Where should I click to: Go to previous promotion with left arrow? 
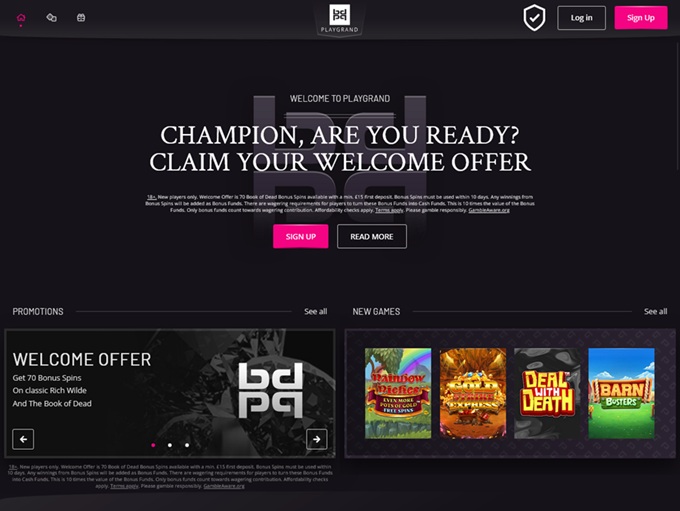pyautogui.click(x=23, y=439)
